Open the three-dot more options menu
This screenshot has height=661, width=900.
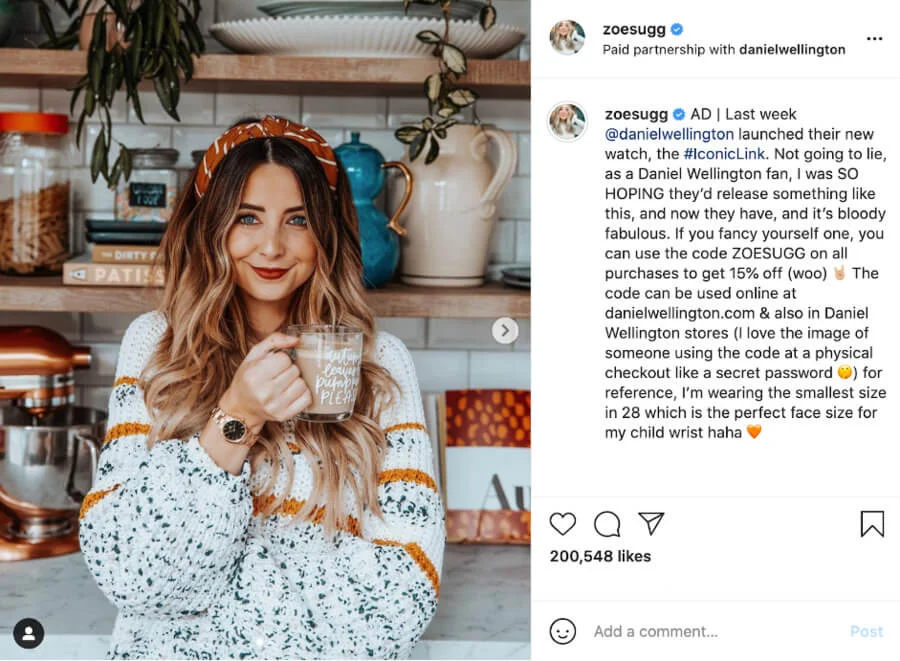coord(874,38)
